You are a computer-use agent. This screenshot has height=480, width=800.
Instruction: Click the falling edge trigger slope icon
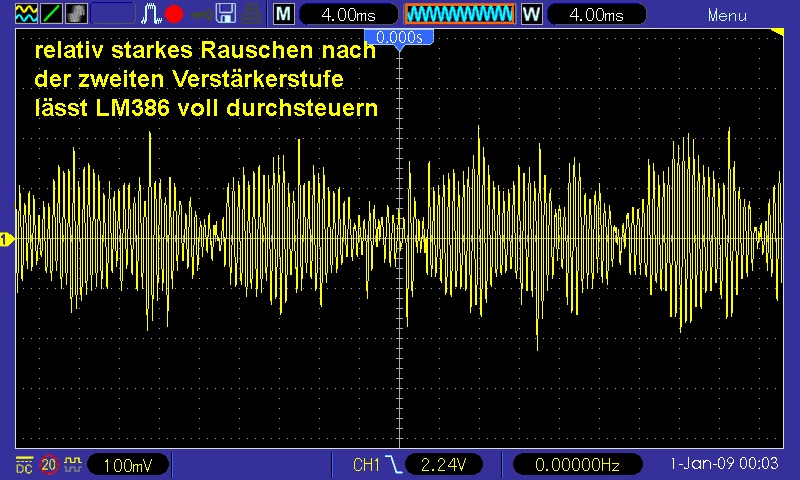click(393, 465)
